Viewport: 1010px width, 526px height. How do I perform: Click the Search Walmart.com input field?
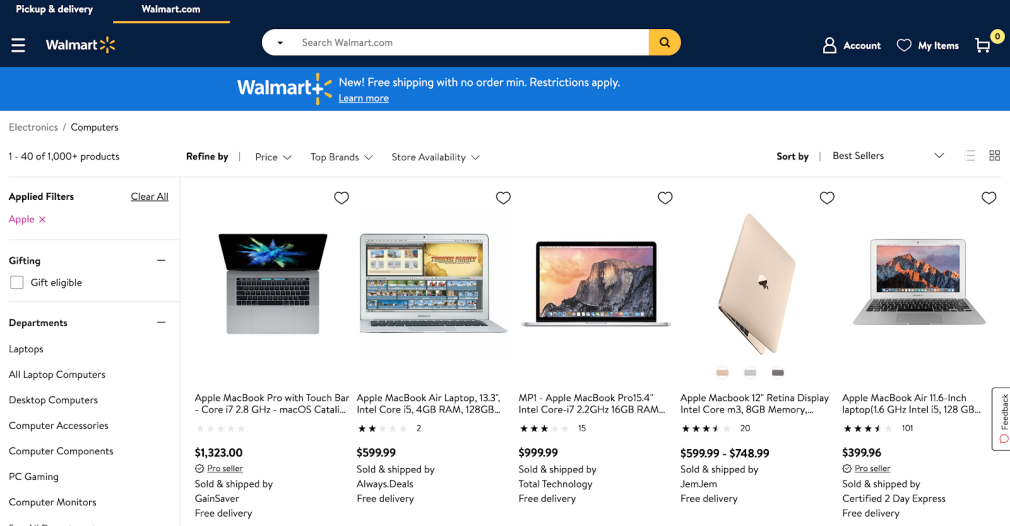(470, 43)
